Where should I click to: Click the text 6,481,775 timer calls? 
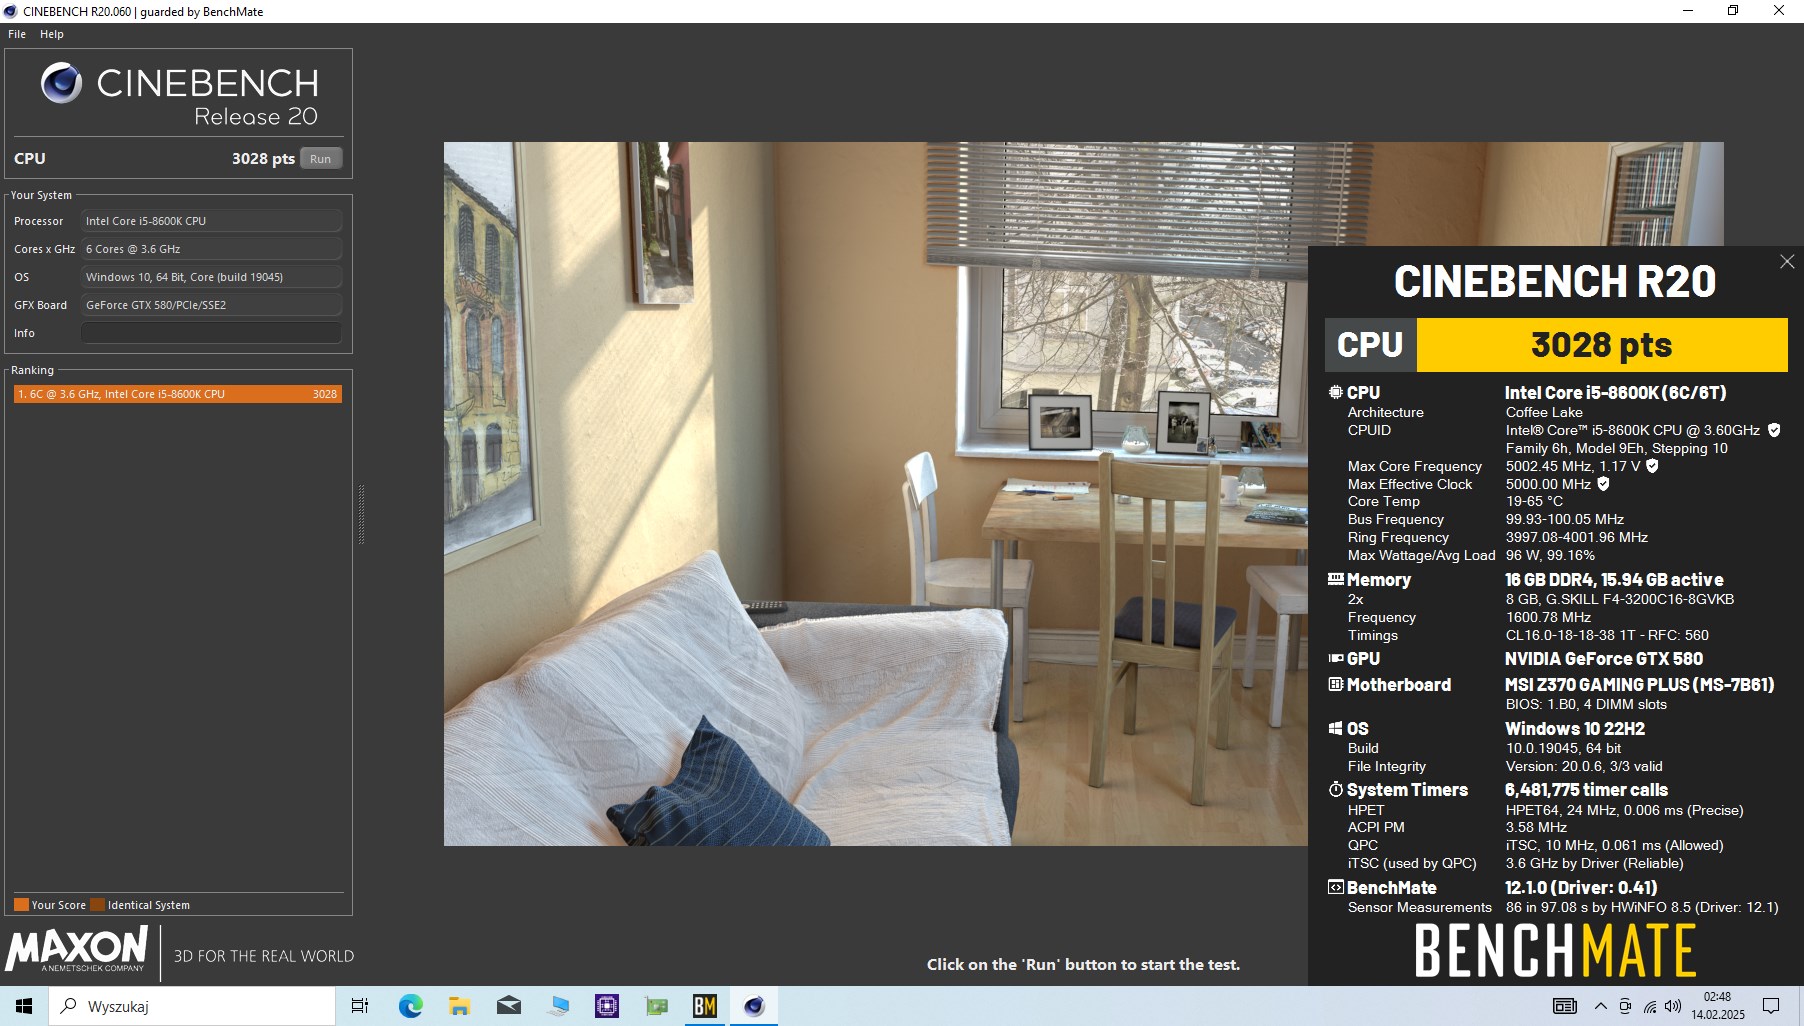coord(1586,790)
